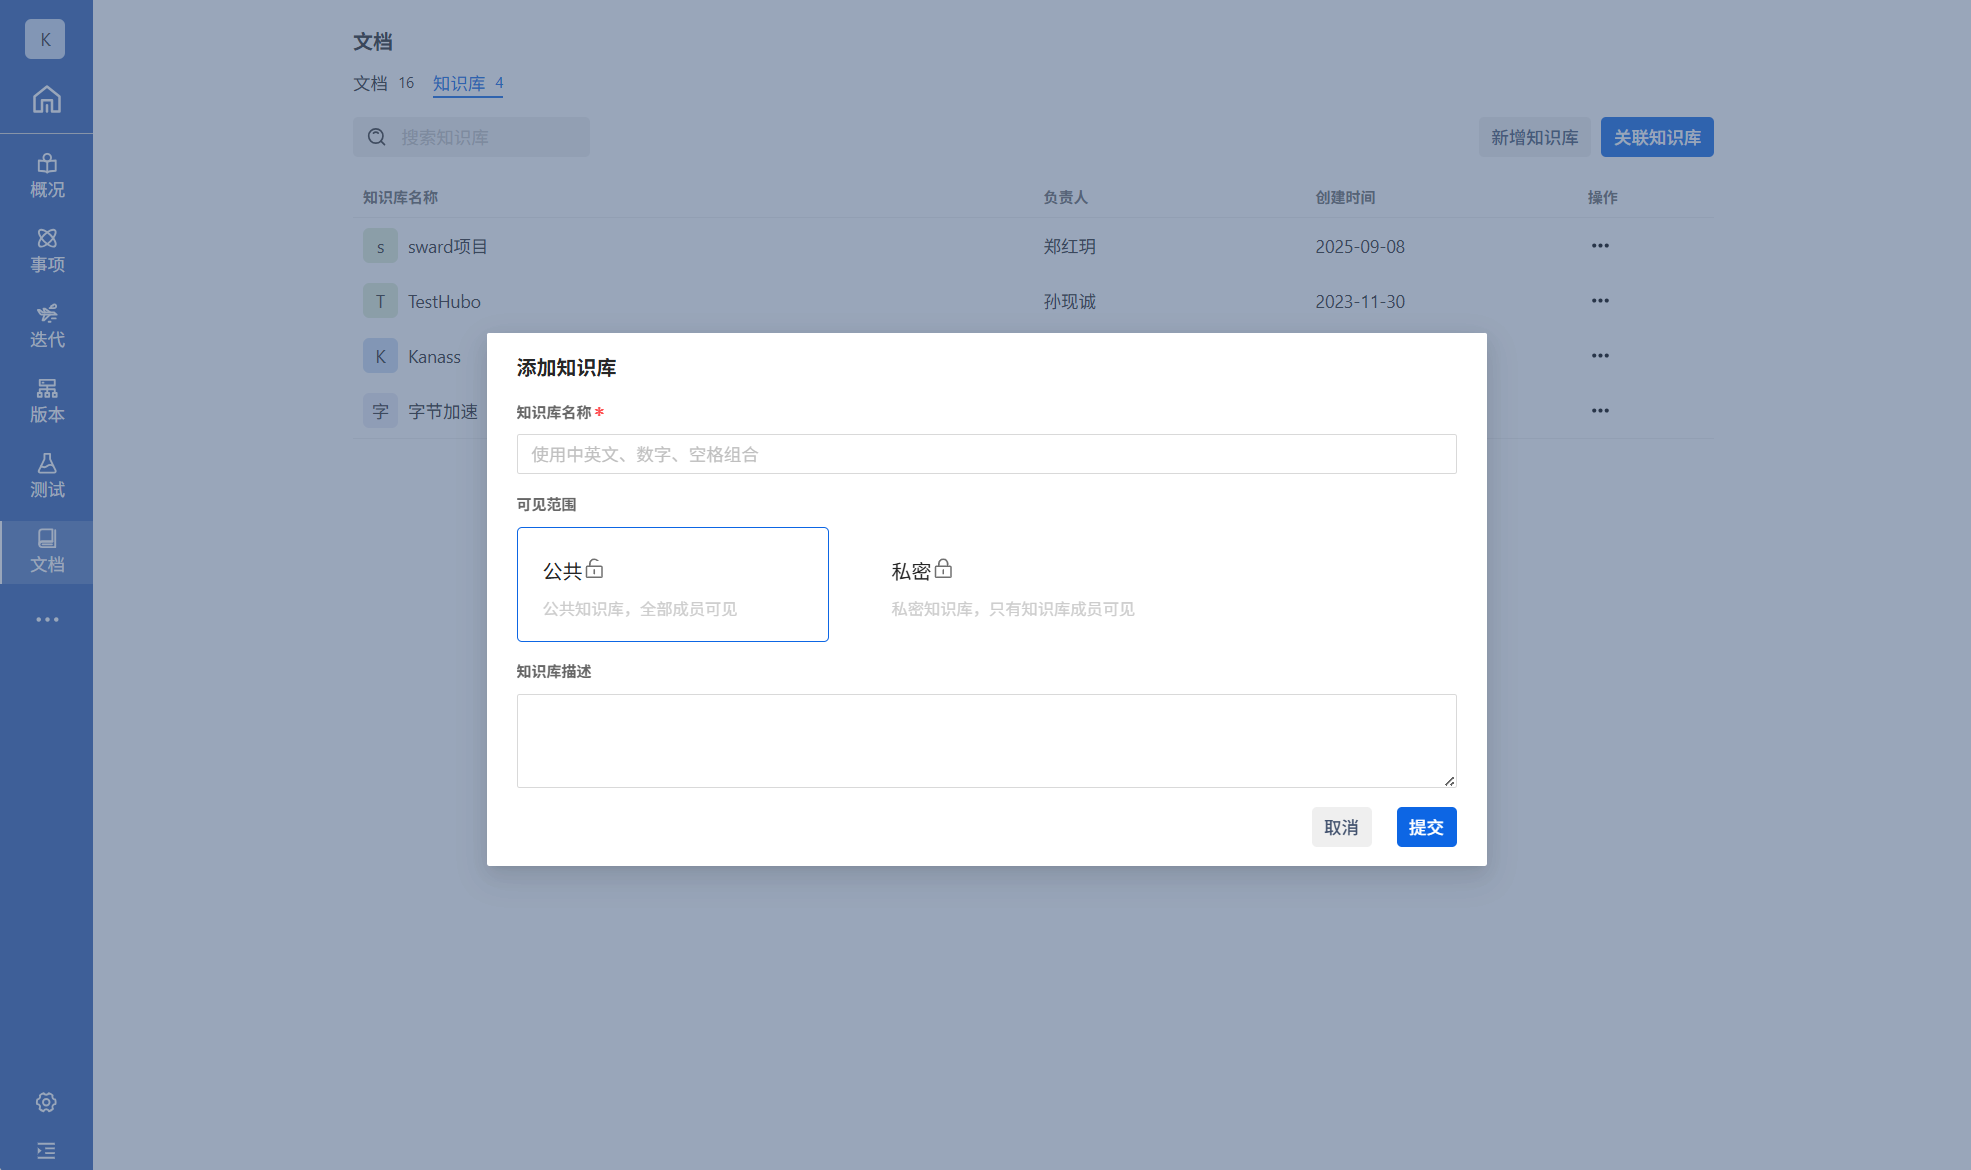Viewport: 1971px width, 1170px height.
Task: Expand sidebar more menu dots
Action: point(46,620)
